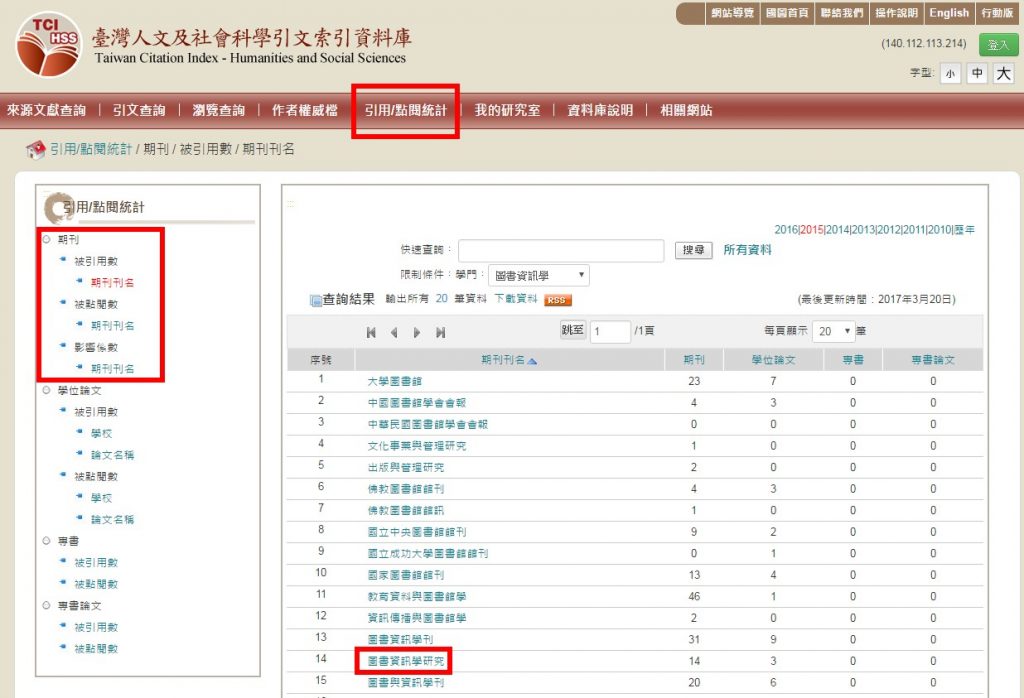The height and width of the screenshot is (698, 1024).
Task: Click 期刊刊名 under 期刊 被點閱數 in sidebar
Action: [112, 326]
